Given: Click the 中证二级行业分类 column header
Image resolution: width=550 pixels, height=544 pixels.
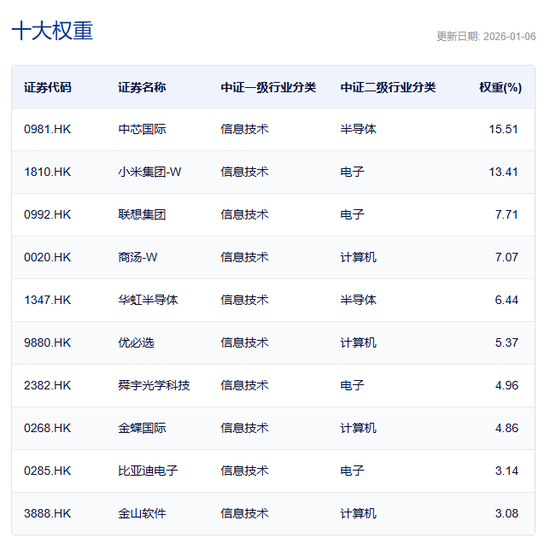Looking at the screenshot, I should (388, 87).
